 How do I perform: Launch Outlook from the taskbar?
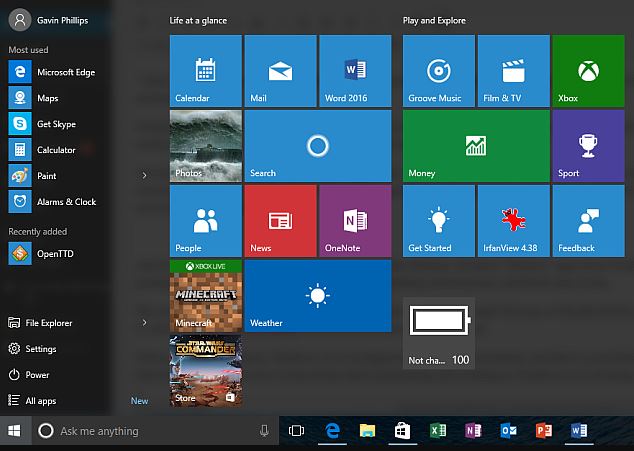pyautogui.click(x=508, y=431)
